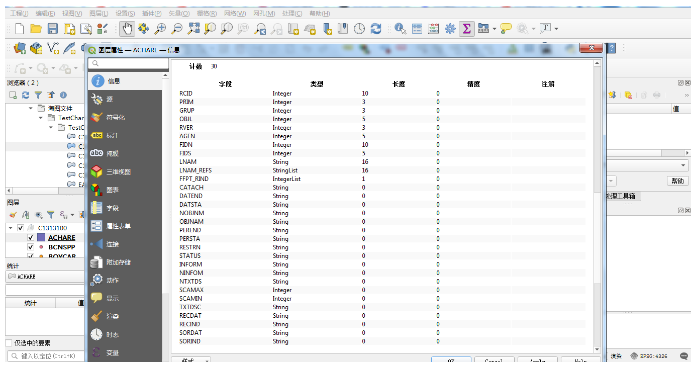Open layer styling panel brush icon

[x=13, y=215]
